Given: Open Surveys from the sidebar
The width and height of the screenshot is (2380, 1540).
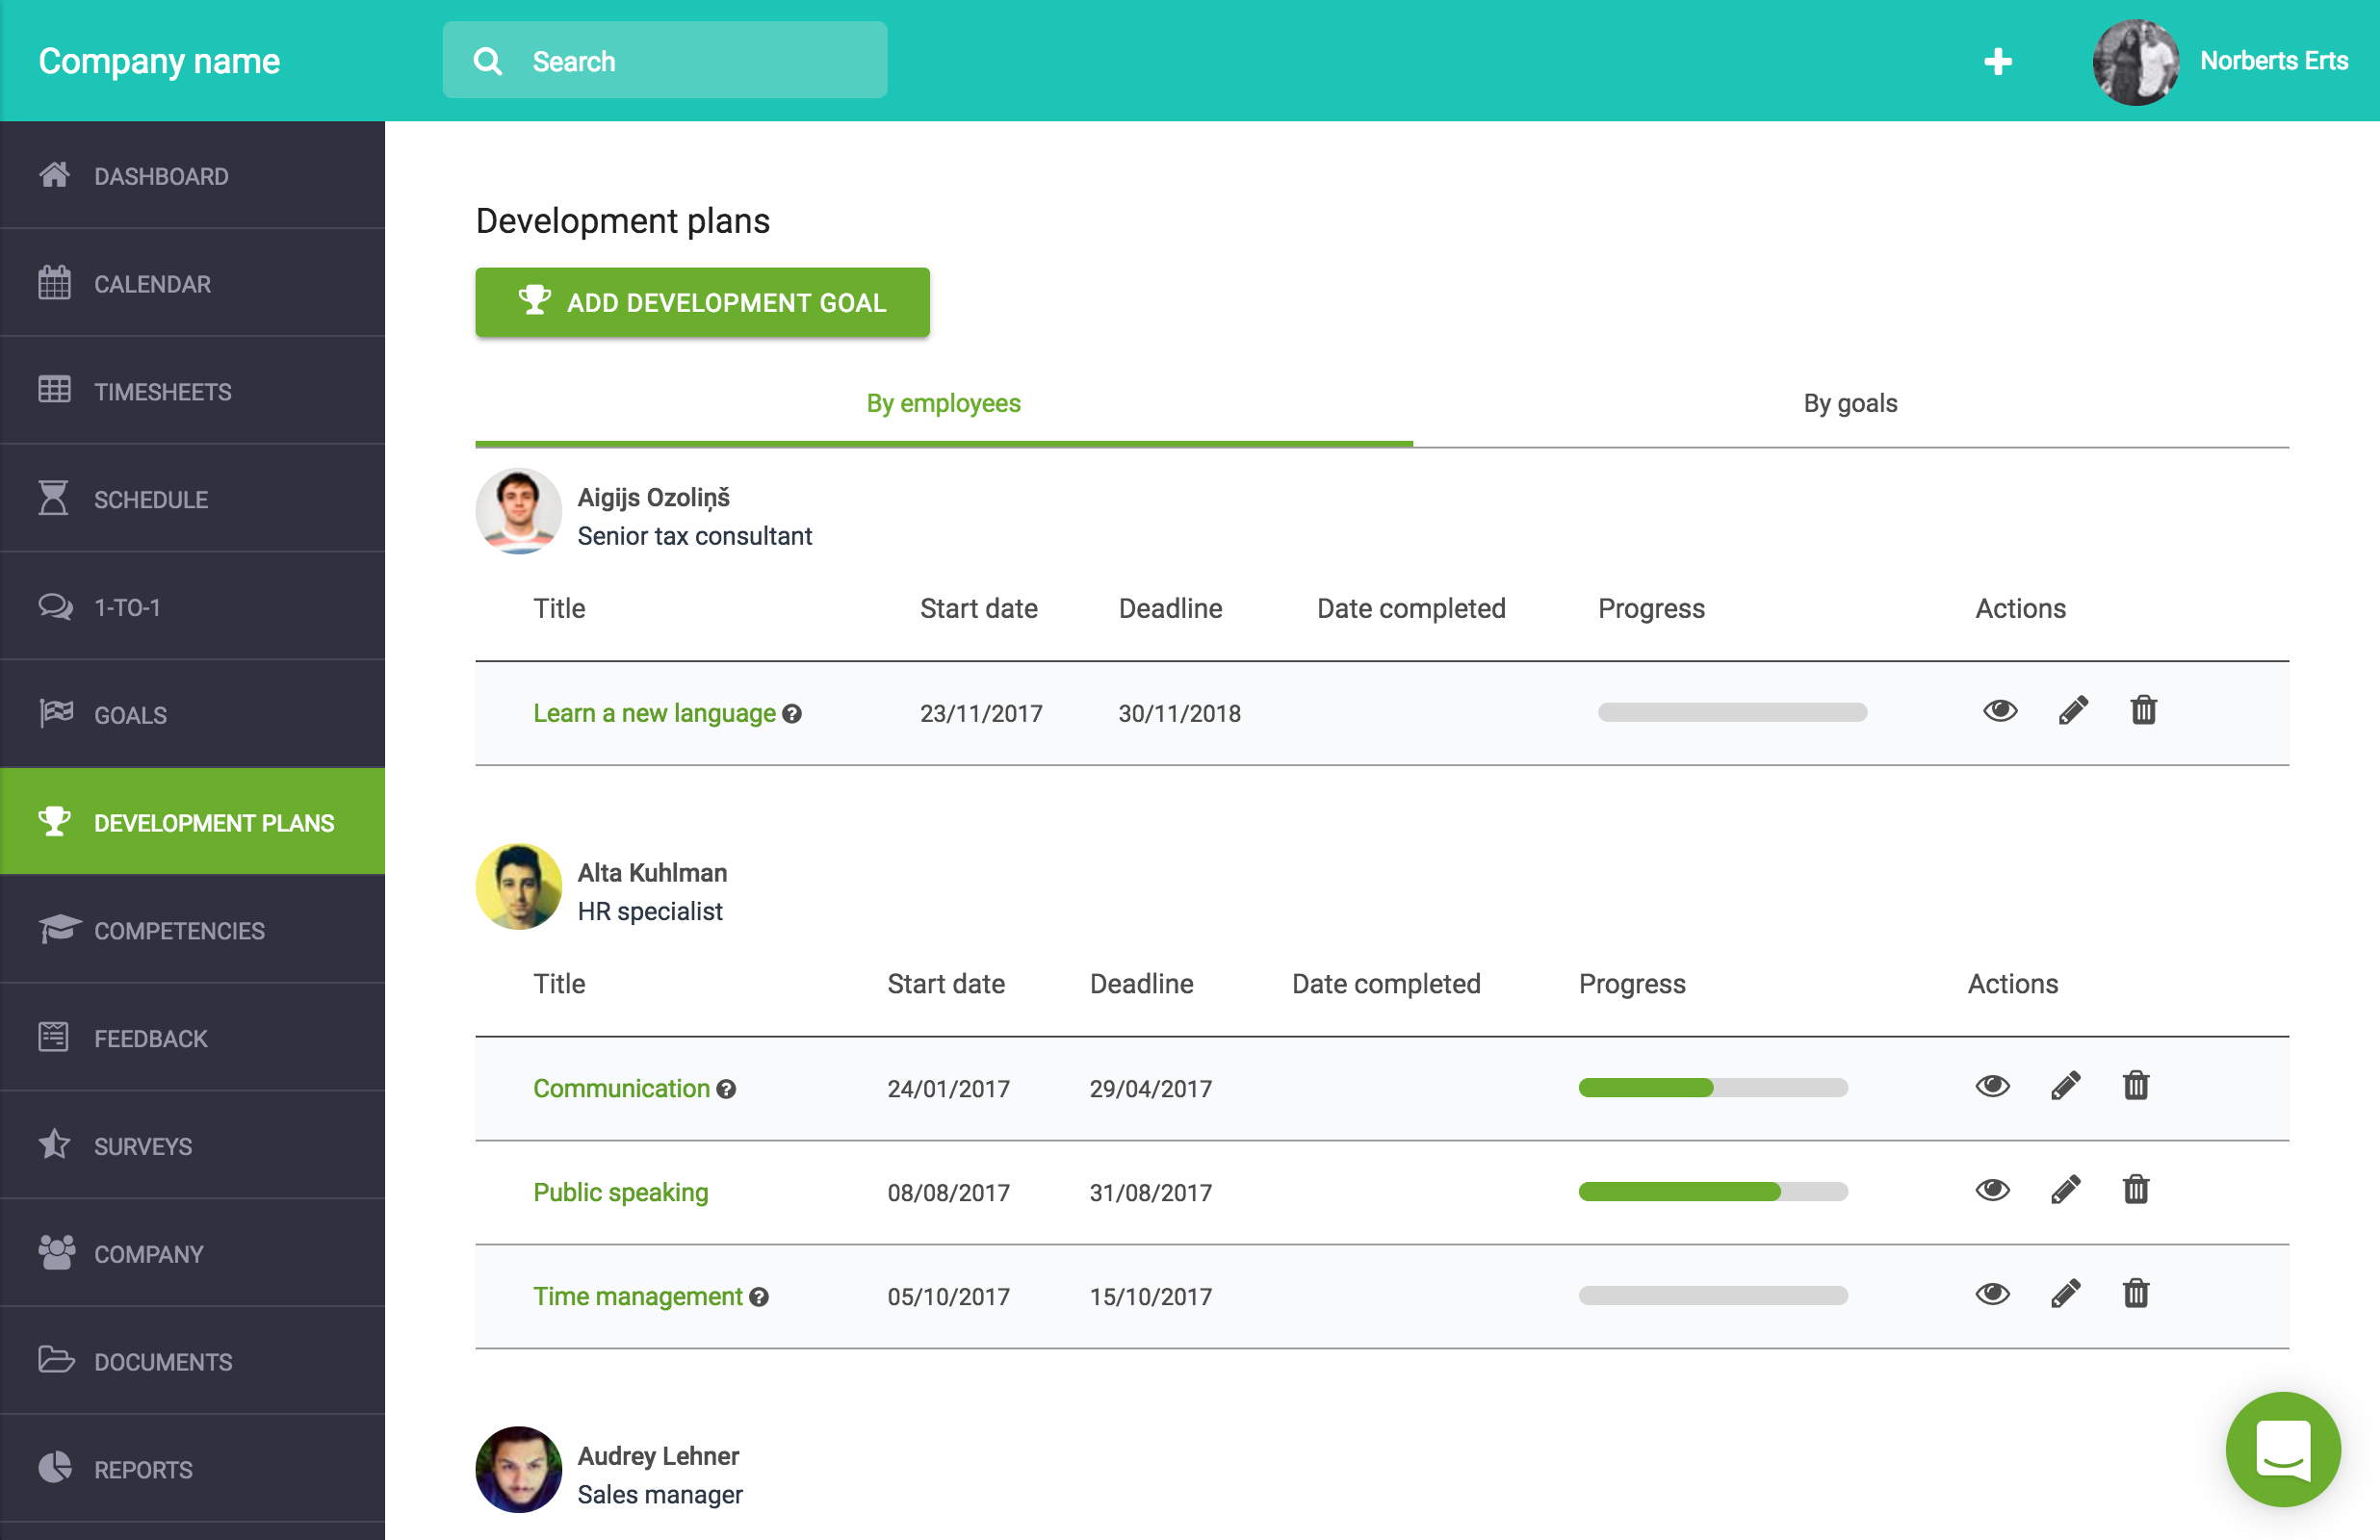Looking at the screenshot, I should click(x=192, y=1146).
